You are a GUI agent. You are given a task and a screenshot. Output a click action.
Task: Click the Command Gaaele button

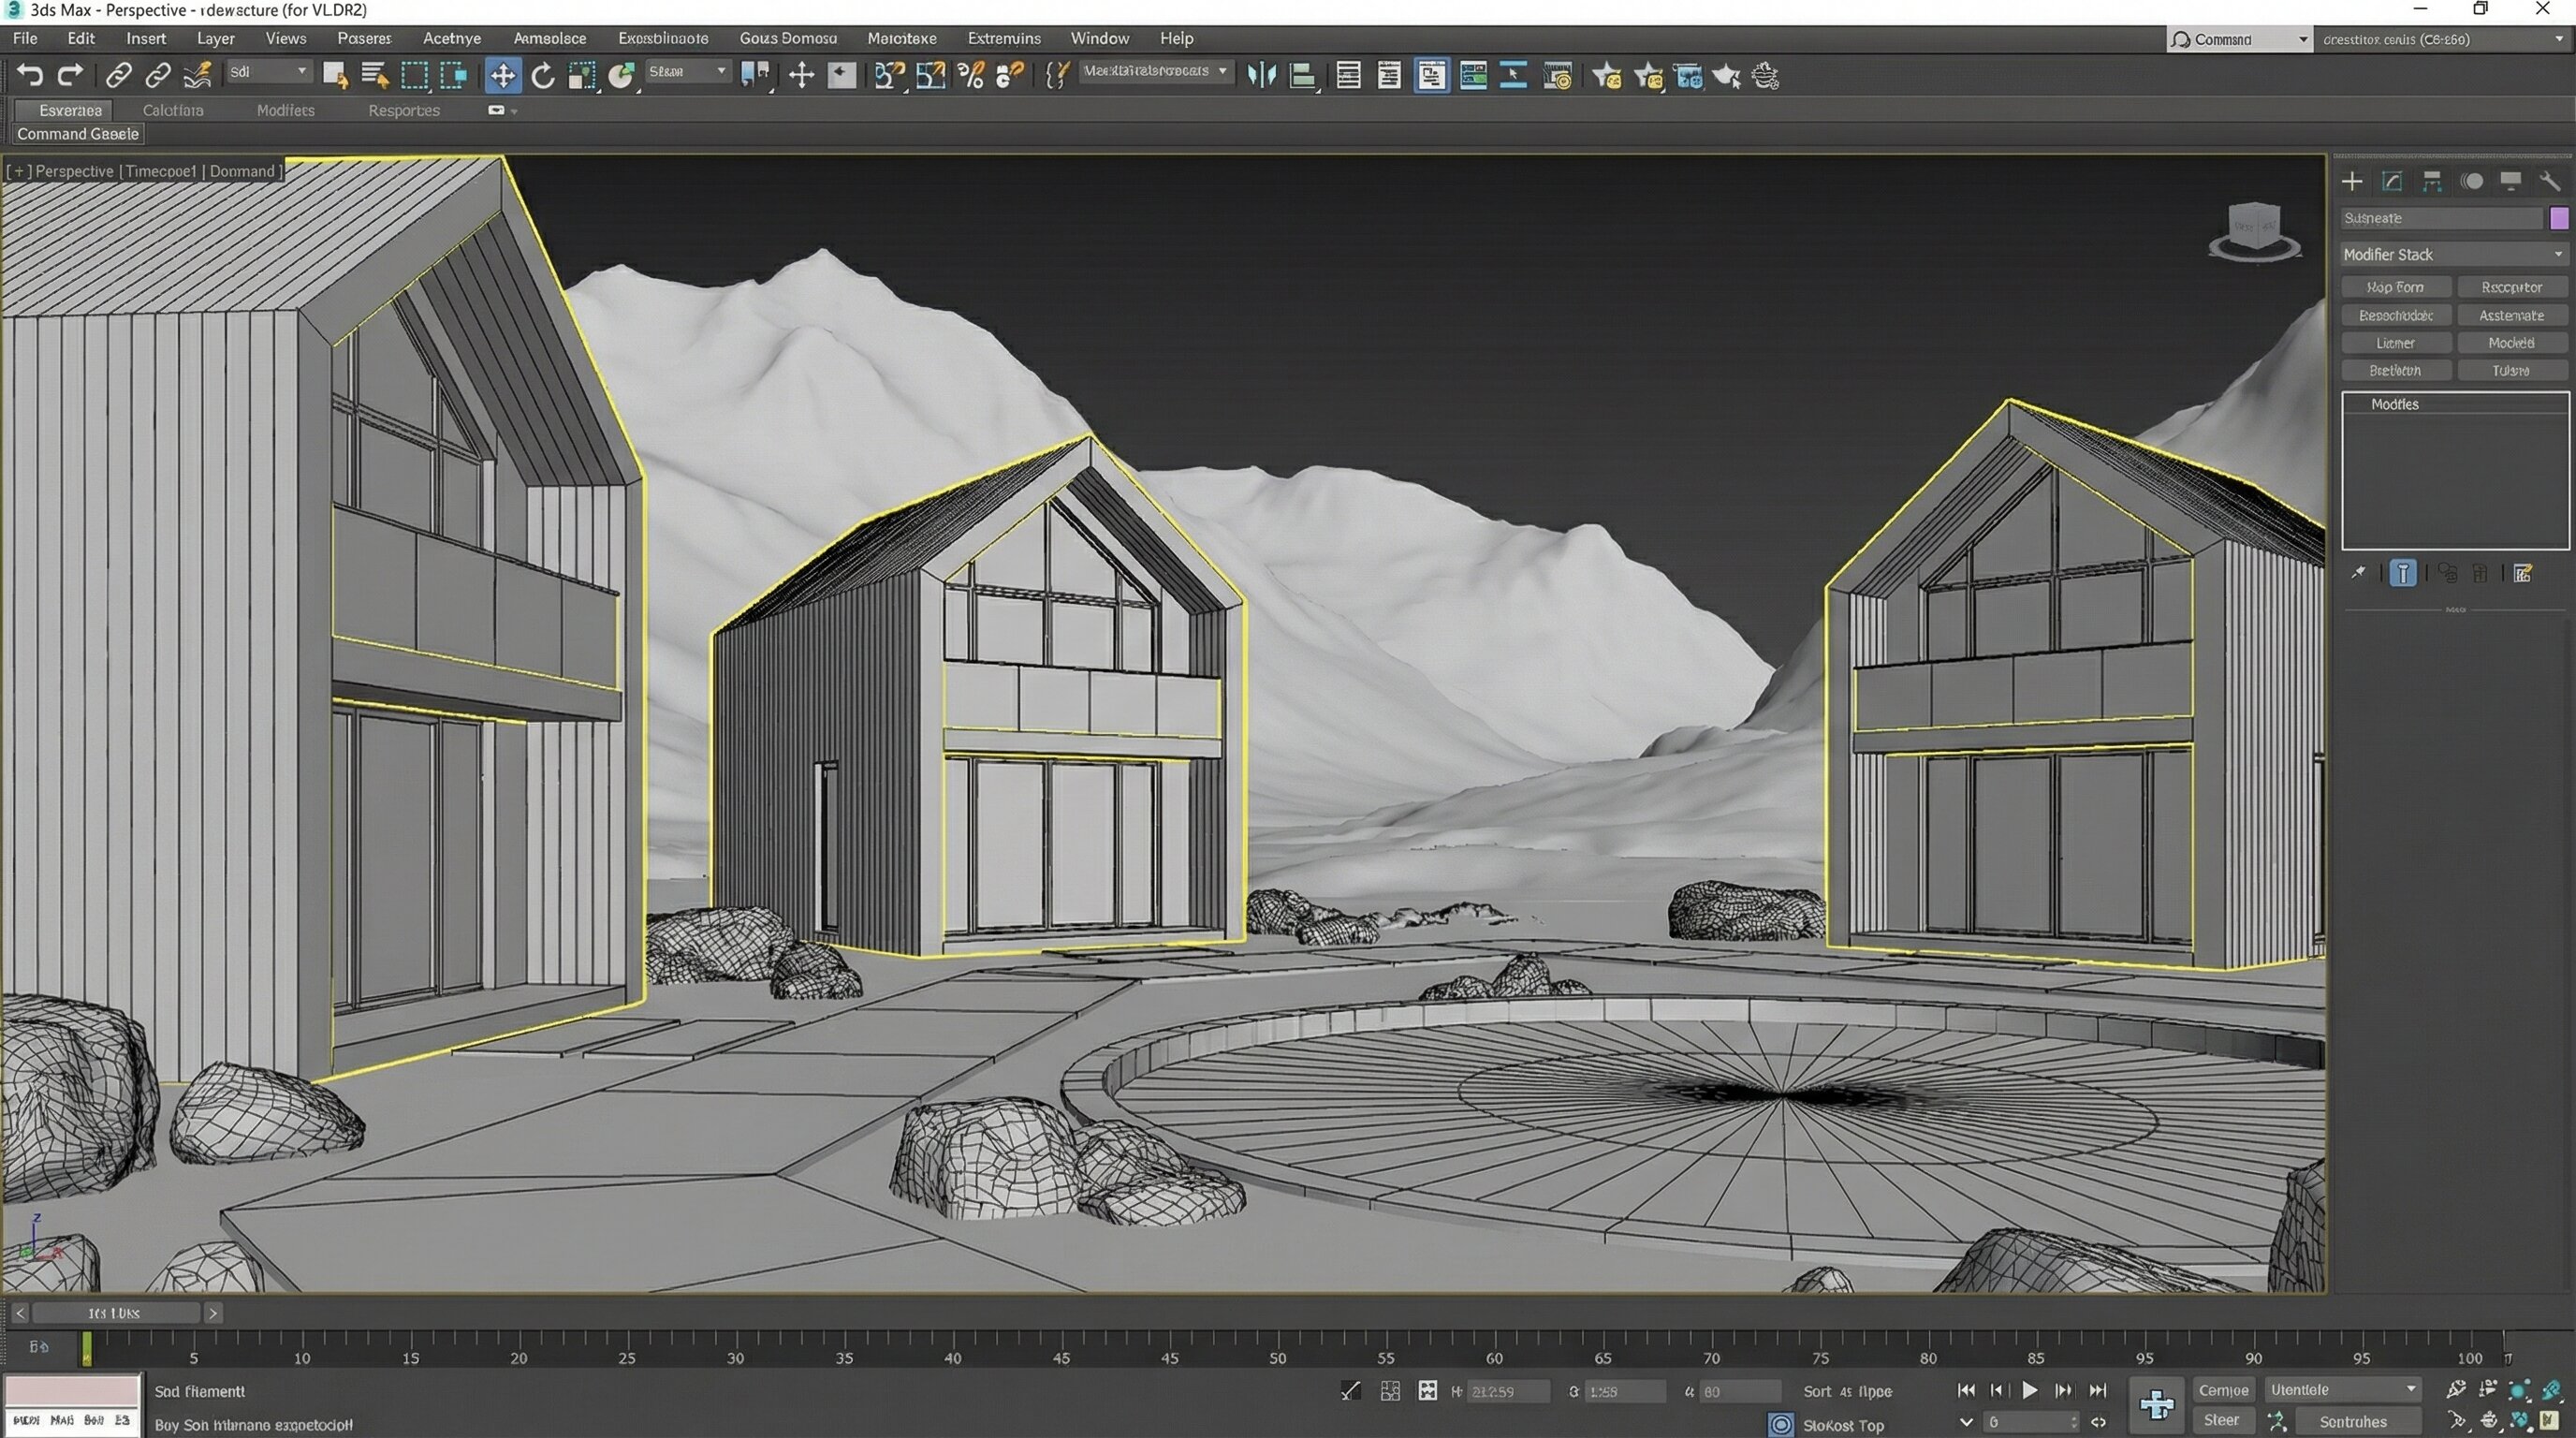point(78,134)
